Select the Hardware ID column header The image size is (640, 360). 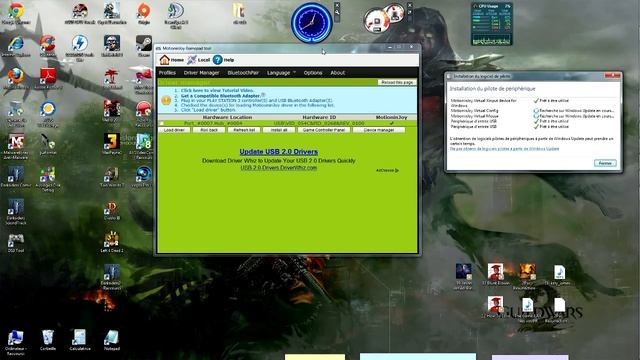coord(319,117)
